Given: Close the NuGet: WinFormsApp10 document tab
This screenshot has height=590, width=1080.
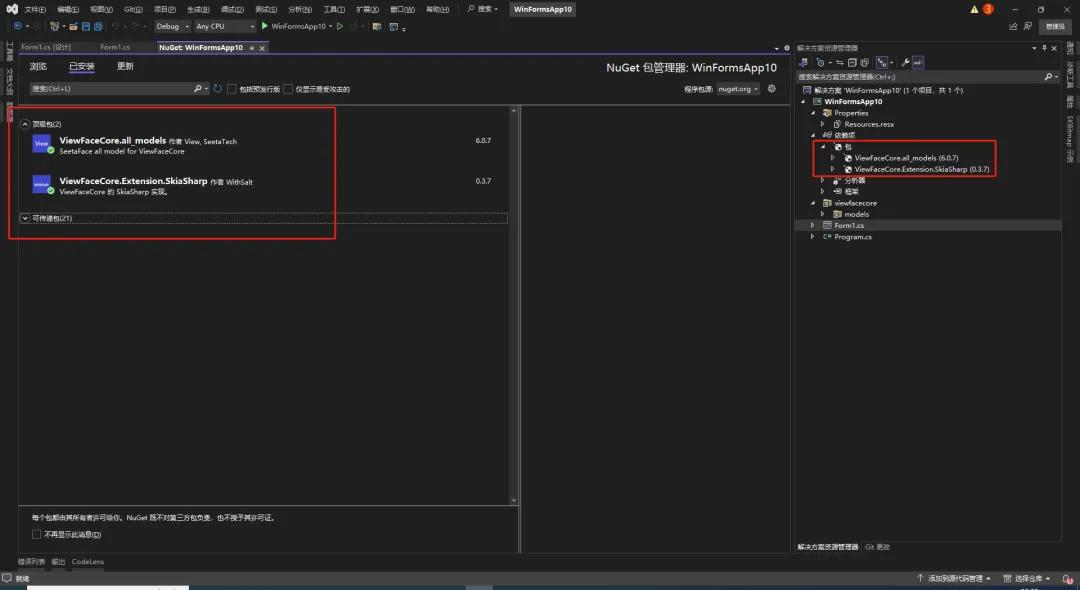Looking at the screenshot, I should click(x=262, y=48).
